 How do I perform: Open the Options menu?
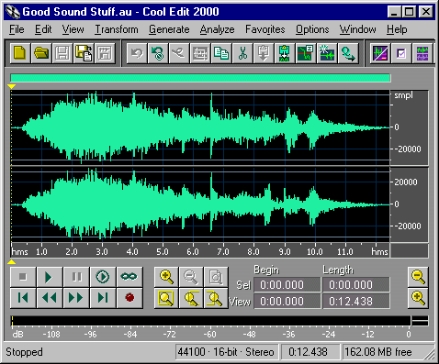312,29
